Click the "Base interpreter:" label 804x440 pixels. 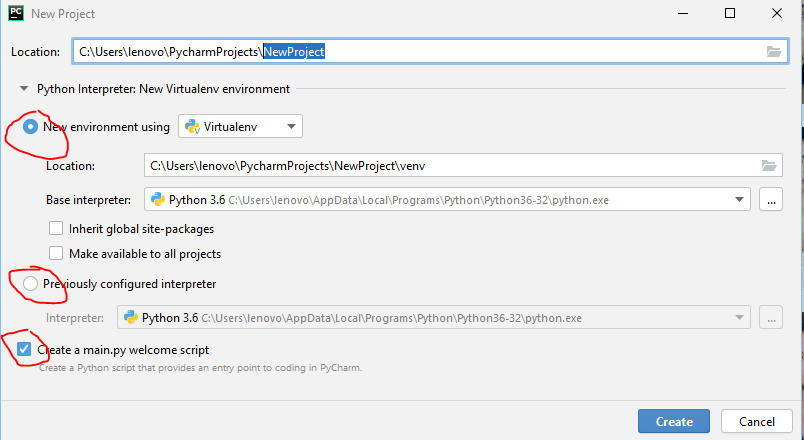pyautogui.click(x=88, y=199)
